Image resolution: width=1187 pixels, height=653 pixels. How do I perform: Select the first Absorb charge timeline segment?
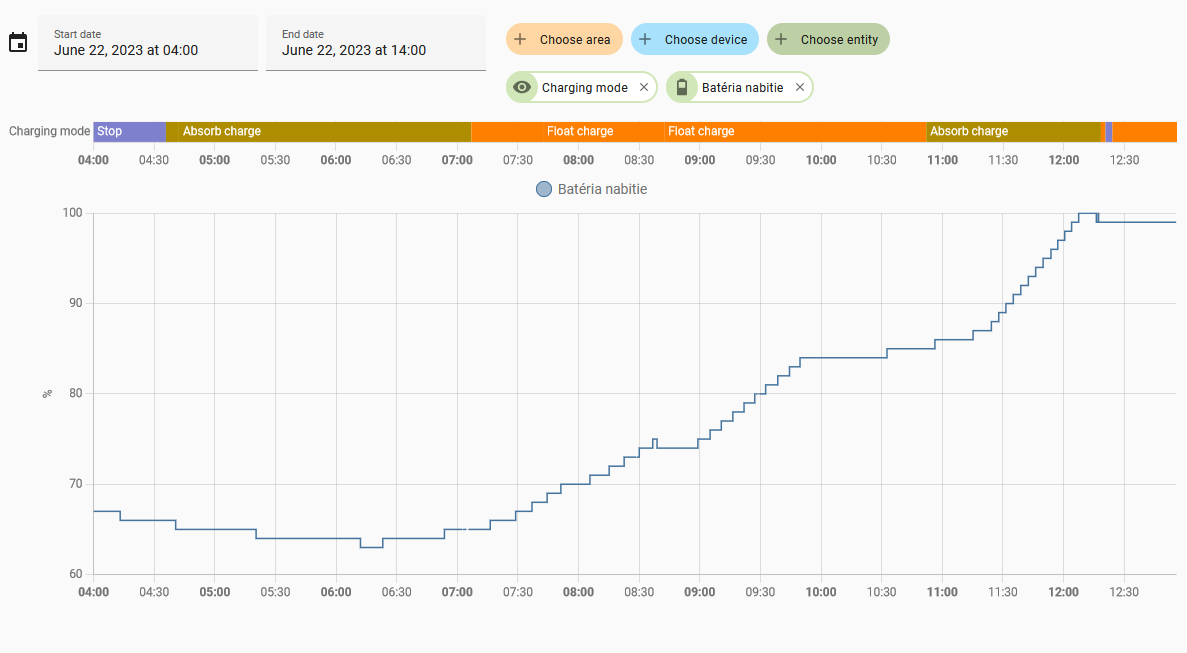pos(318,131)
